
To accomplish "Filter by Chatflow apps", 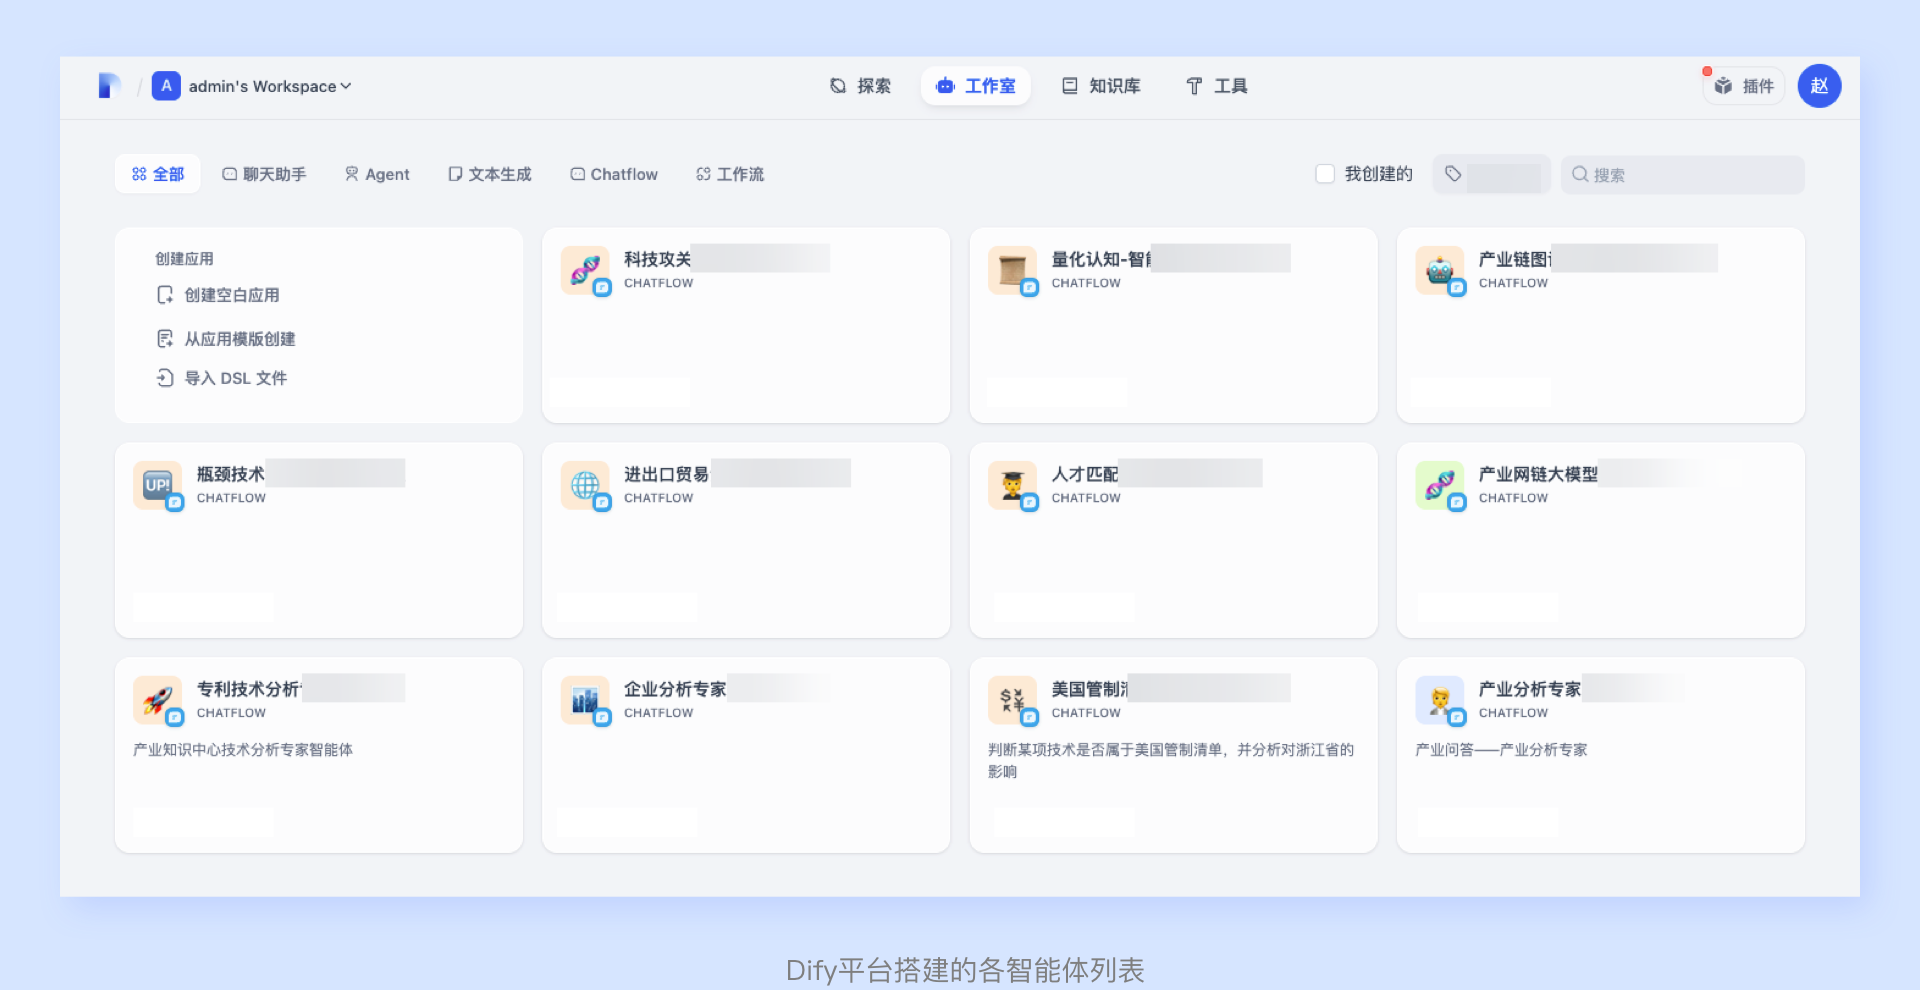I will (614, 174).
